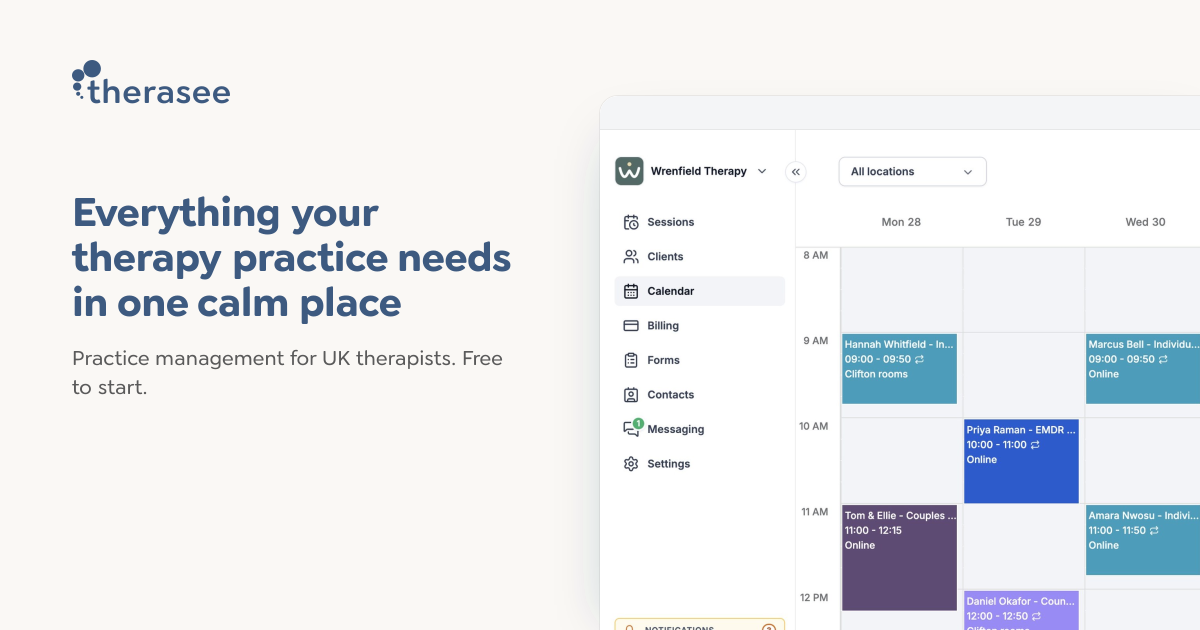The height and width of the screenshot is (630, 1200).
Task: Click the Messaging chat icon with badge
Action: click(x=632, y=428)
